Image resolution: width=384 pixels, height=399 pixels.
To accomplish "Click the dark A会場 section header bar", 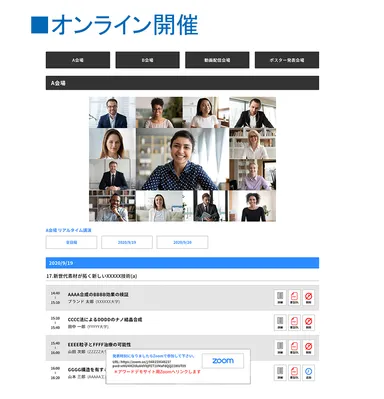I will 182,83.
